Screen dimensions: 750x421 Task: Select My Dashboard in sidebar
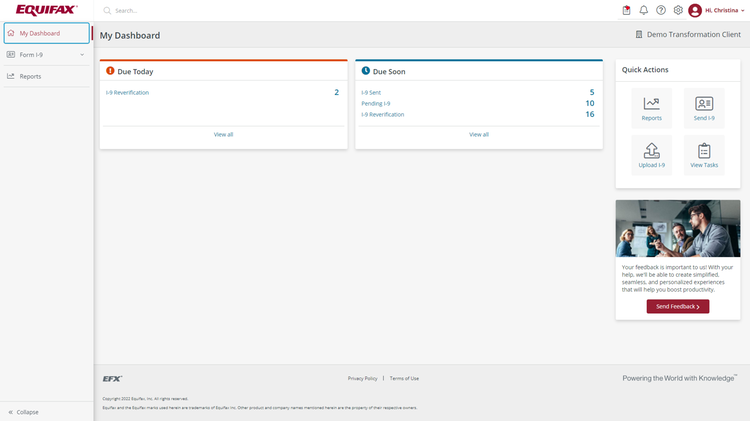[x=46, y=33]
